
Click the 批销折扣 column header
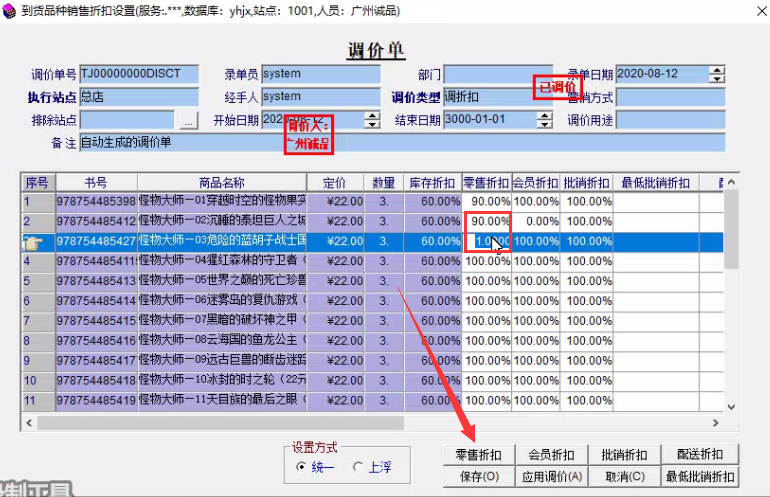tap(586, 183)
